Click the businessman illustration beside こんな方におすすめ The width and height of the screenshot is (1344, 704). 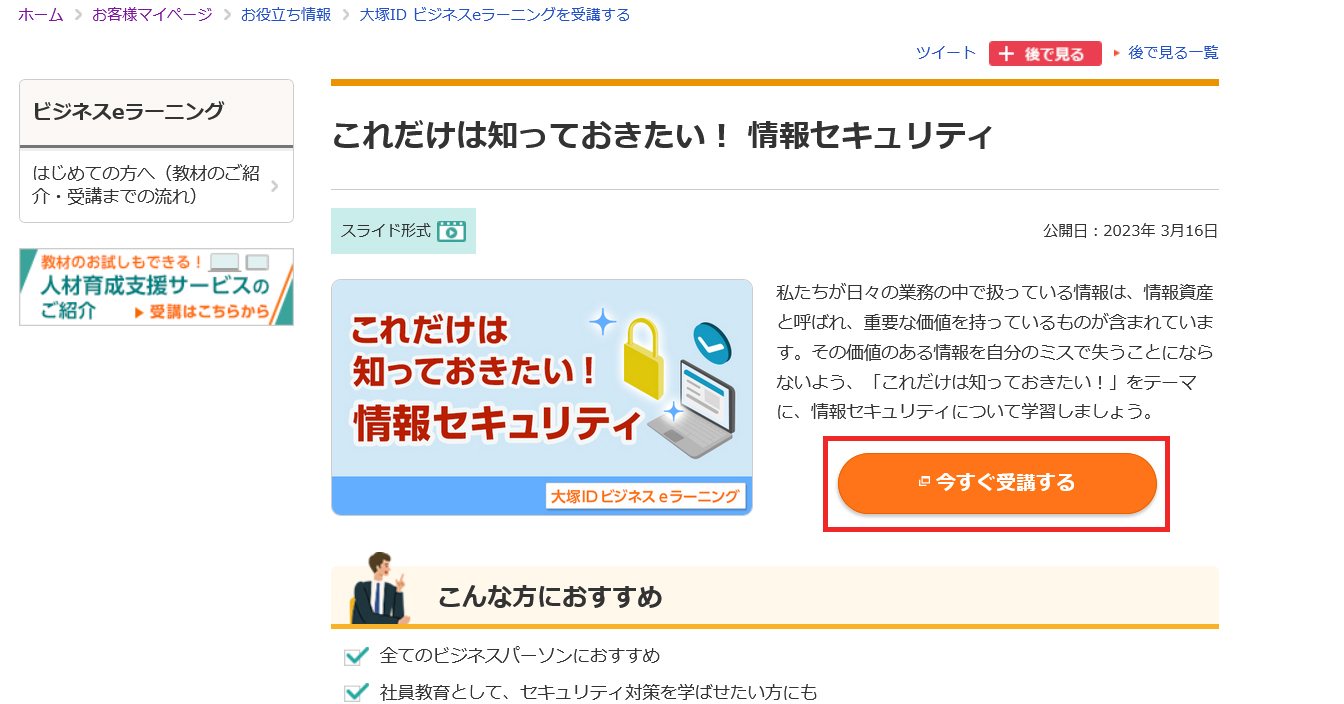(379, 588)
